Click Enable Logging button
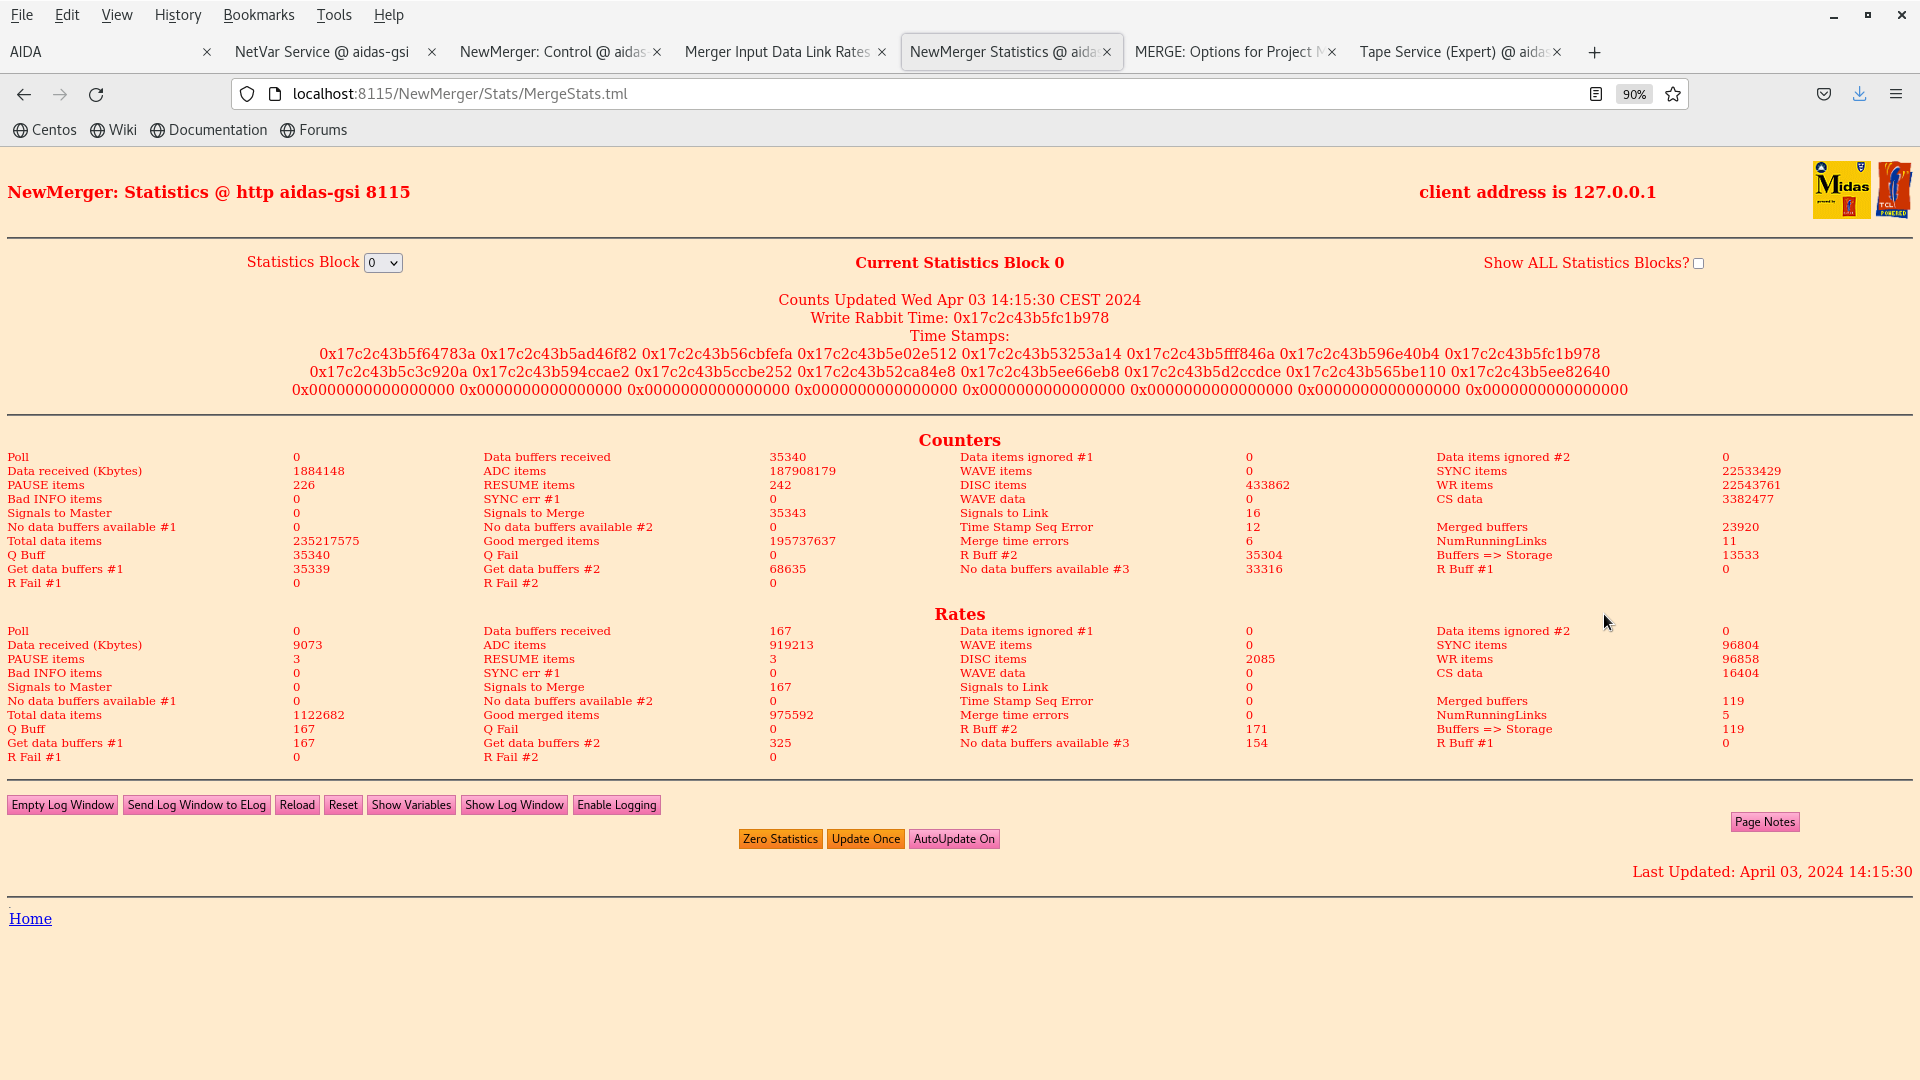1920x1080 pixels. click(616, 805)
